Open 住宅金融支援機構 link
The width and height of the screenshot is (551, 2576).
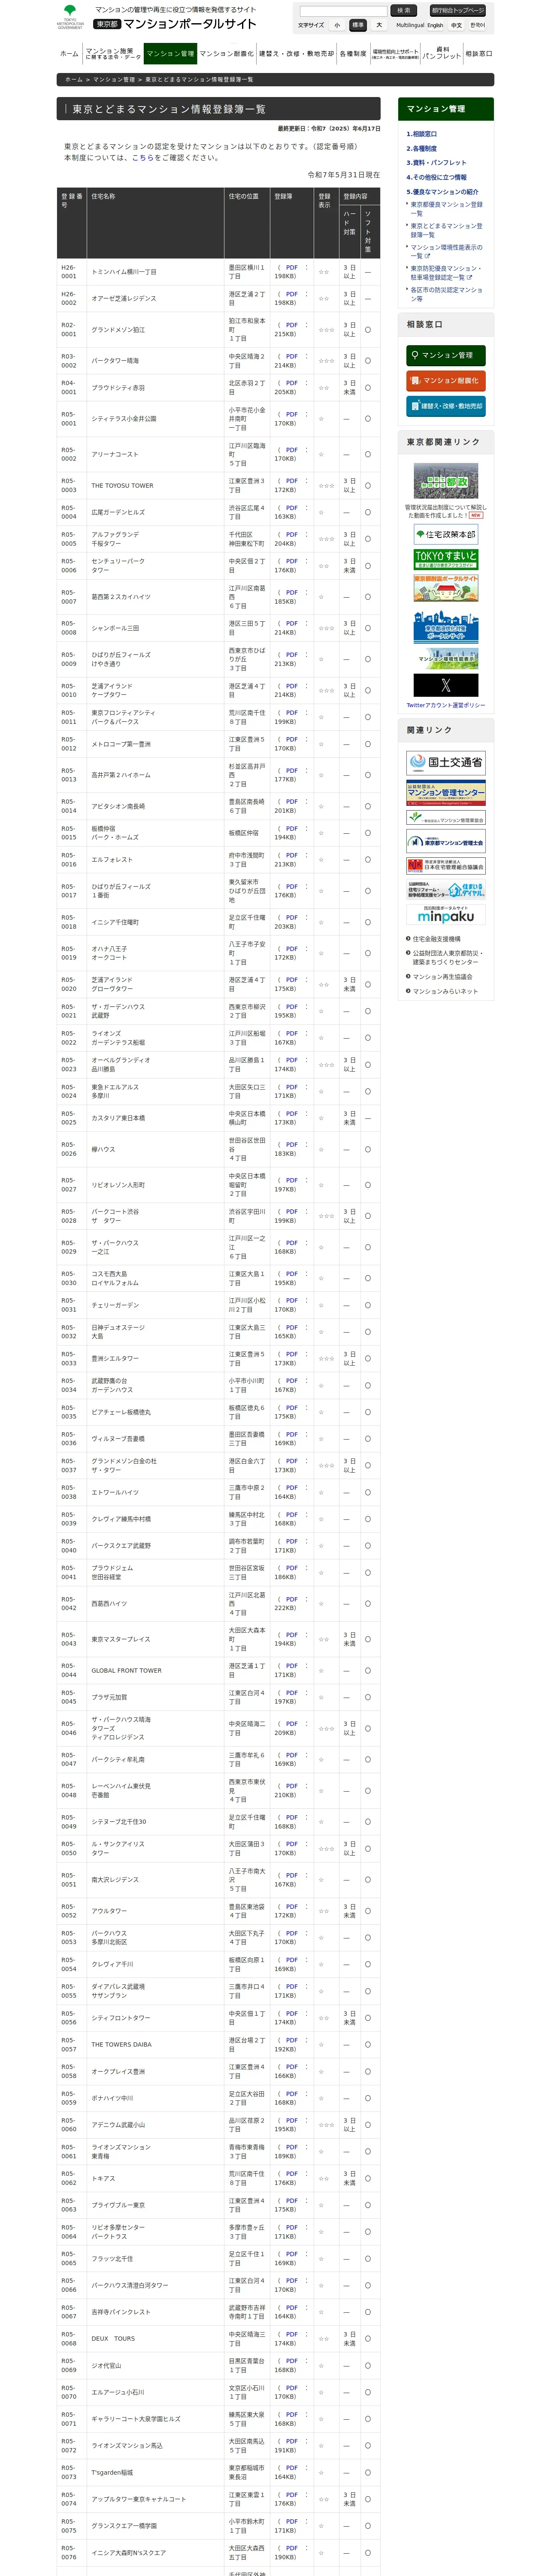[436, 939]
